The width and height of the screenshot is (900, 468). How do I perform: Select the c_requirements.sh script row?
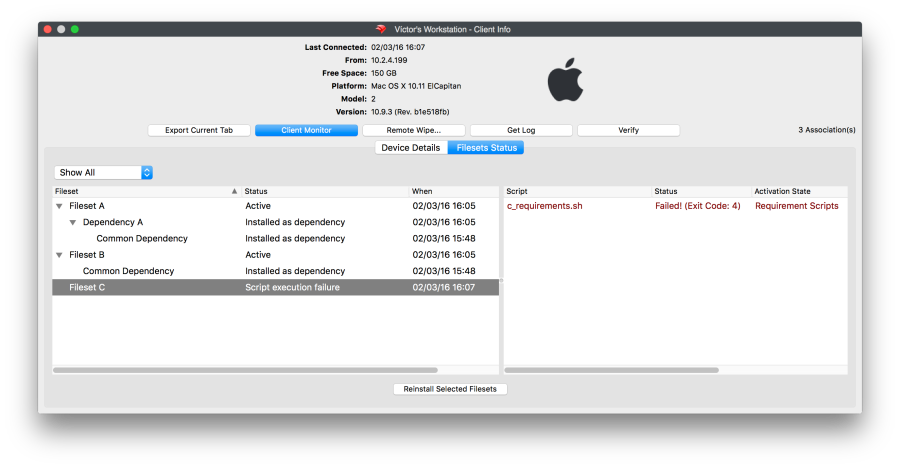676,206
